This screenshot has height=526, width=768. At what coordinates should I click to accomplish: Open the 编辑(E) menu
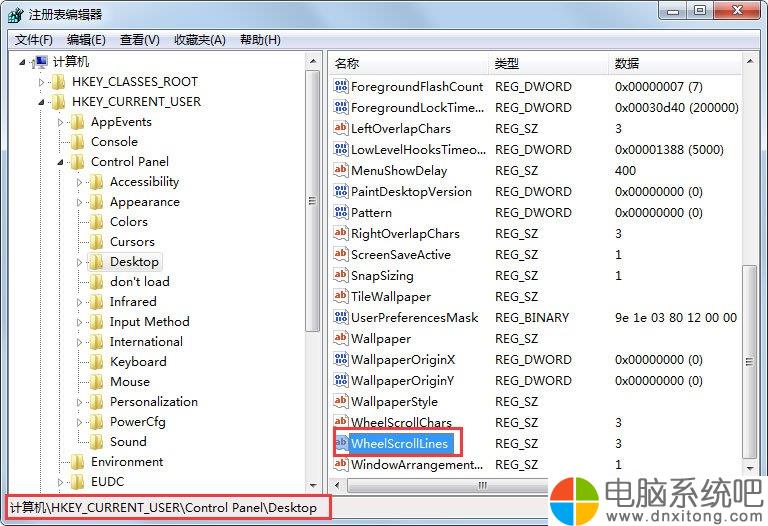click(x=86, y=40)
